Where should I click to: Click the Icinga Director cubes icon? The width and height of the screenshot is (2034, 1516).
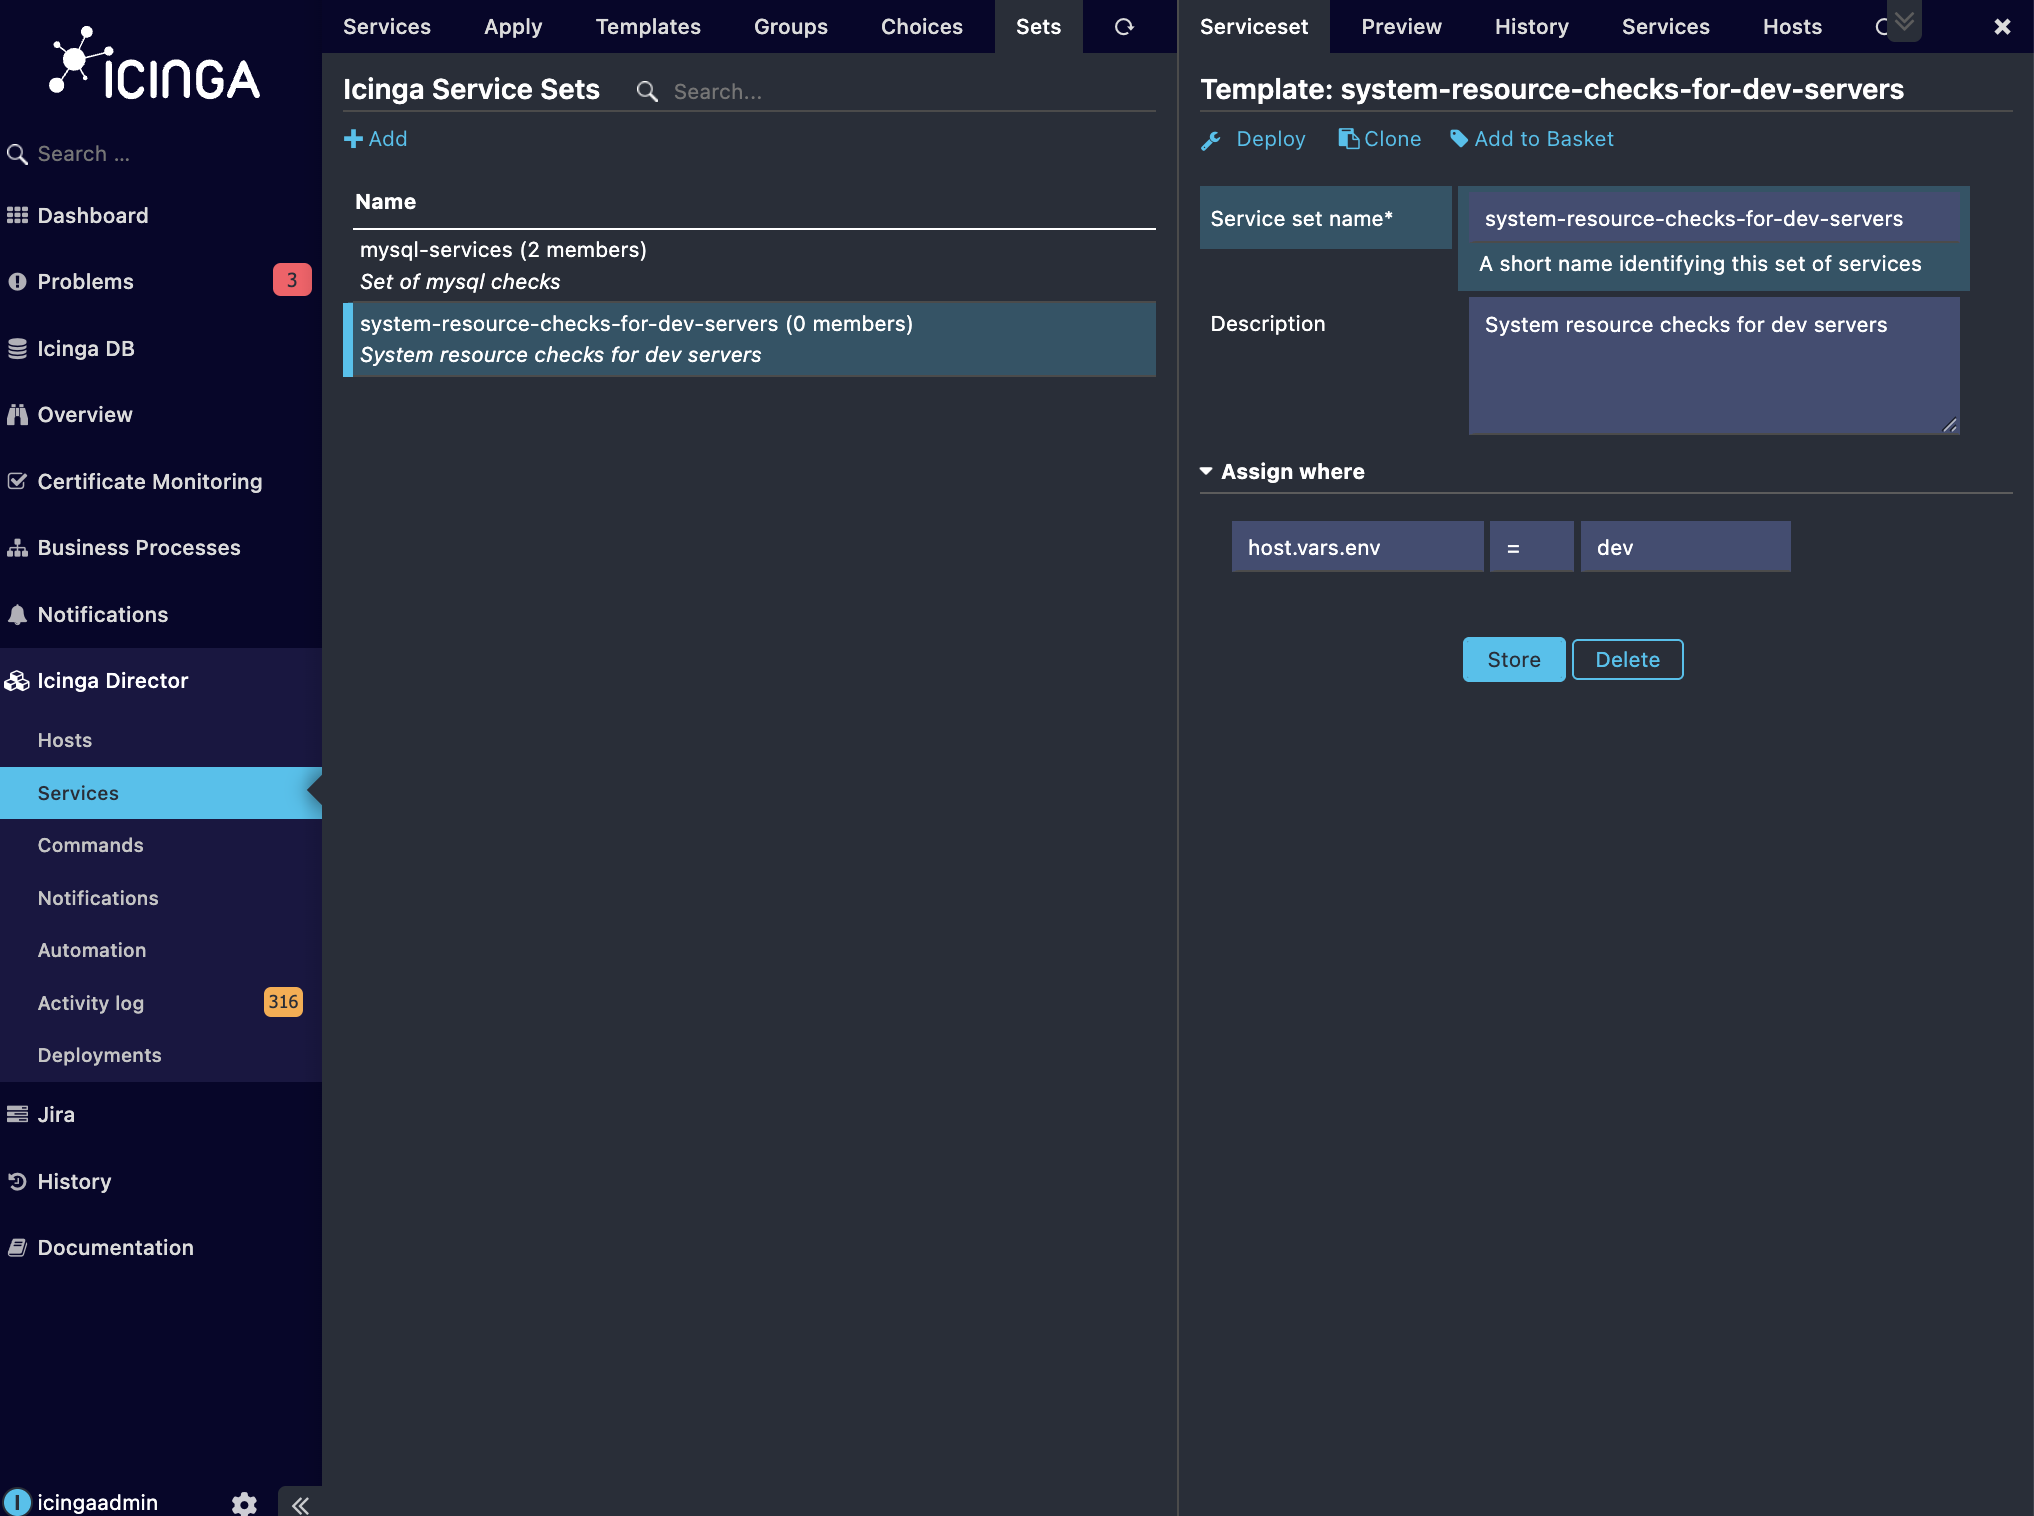coord(17,681)
